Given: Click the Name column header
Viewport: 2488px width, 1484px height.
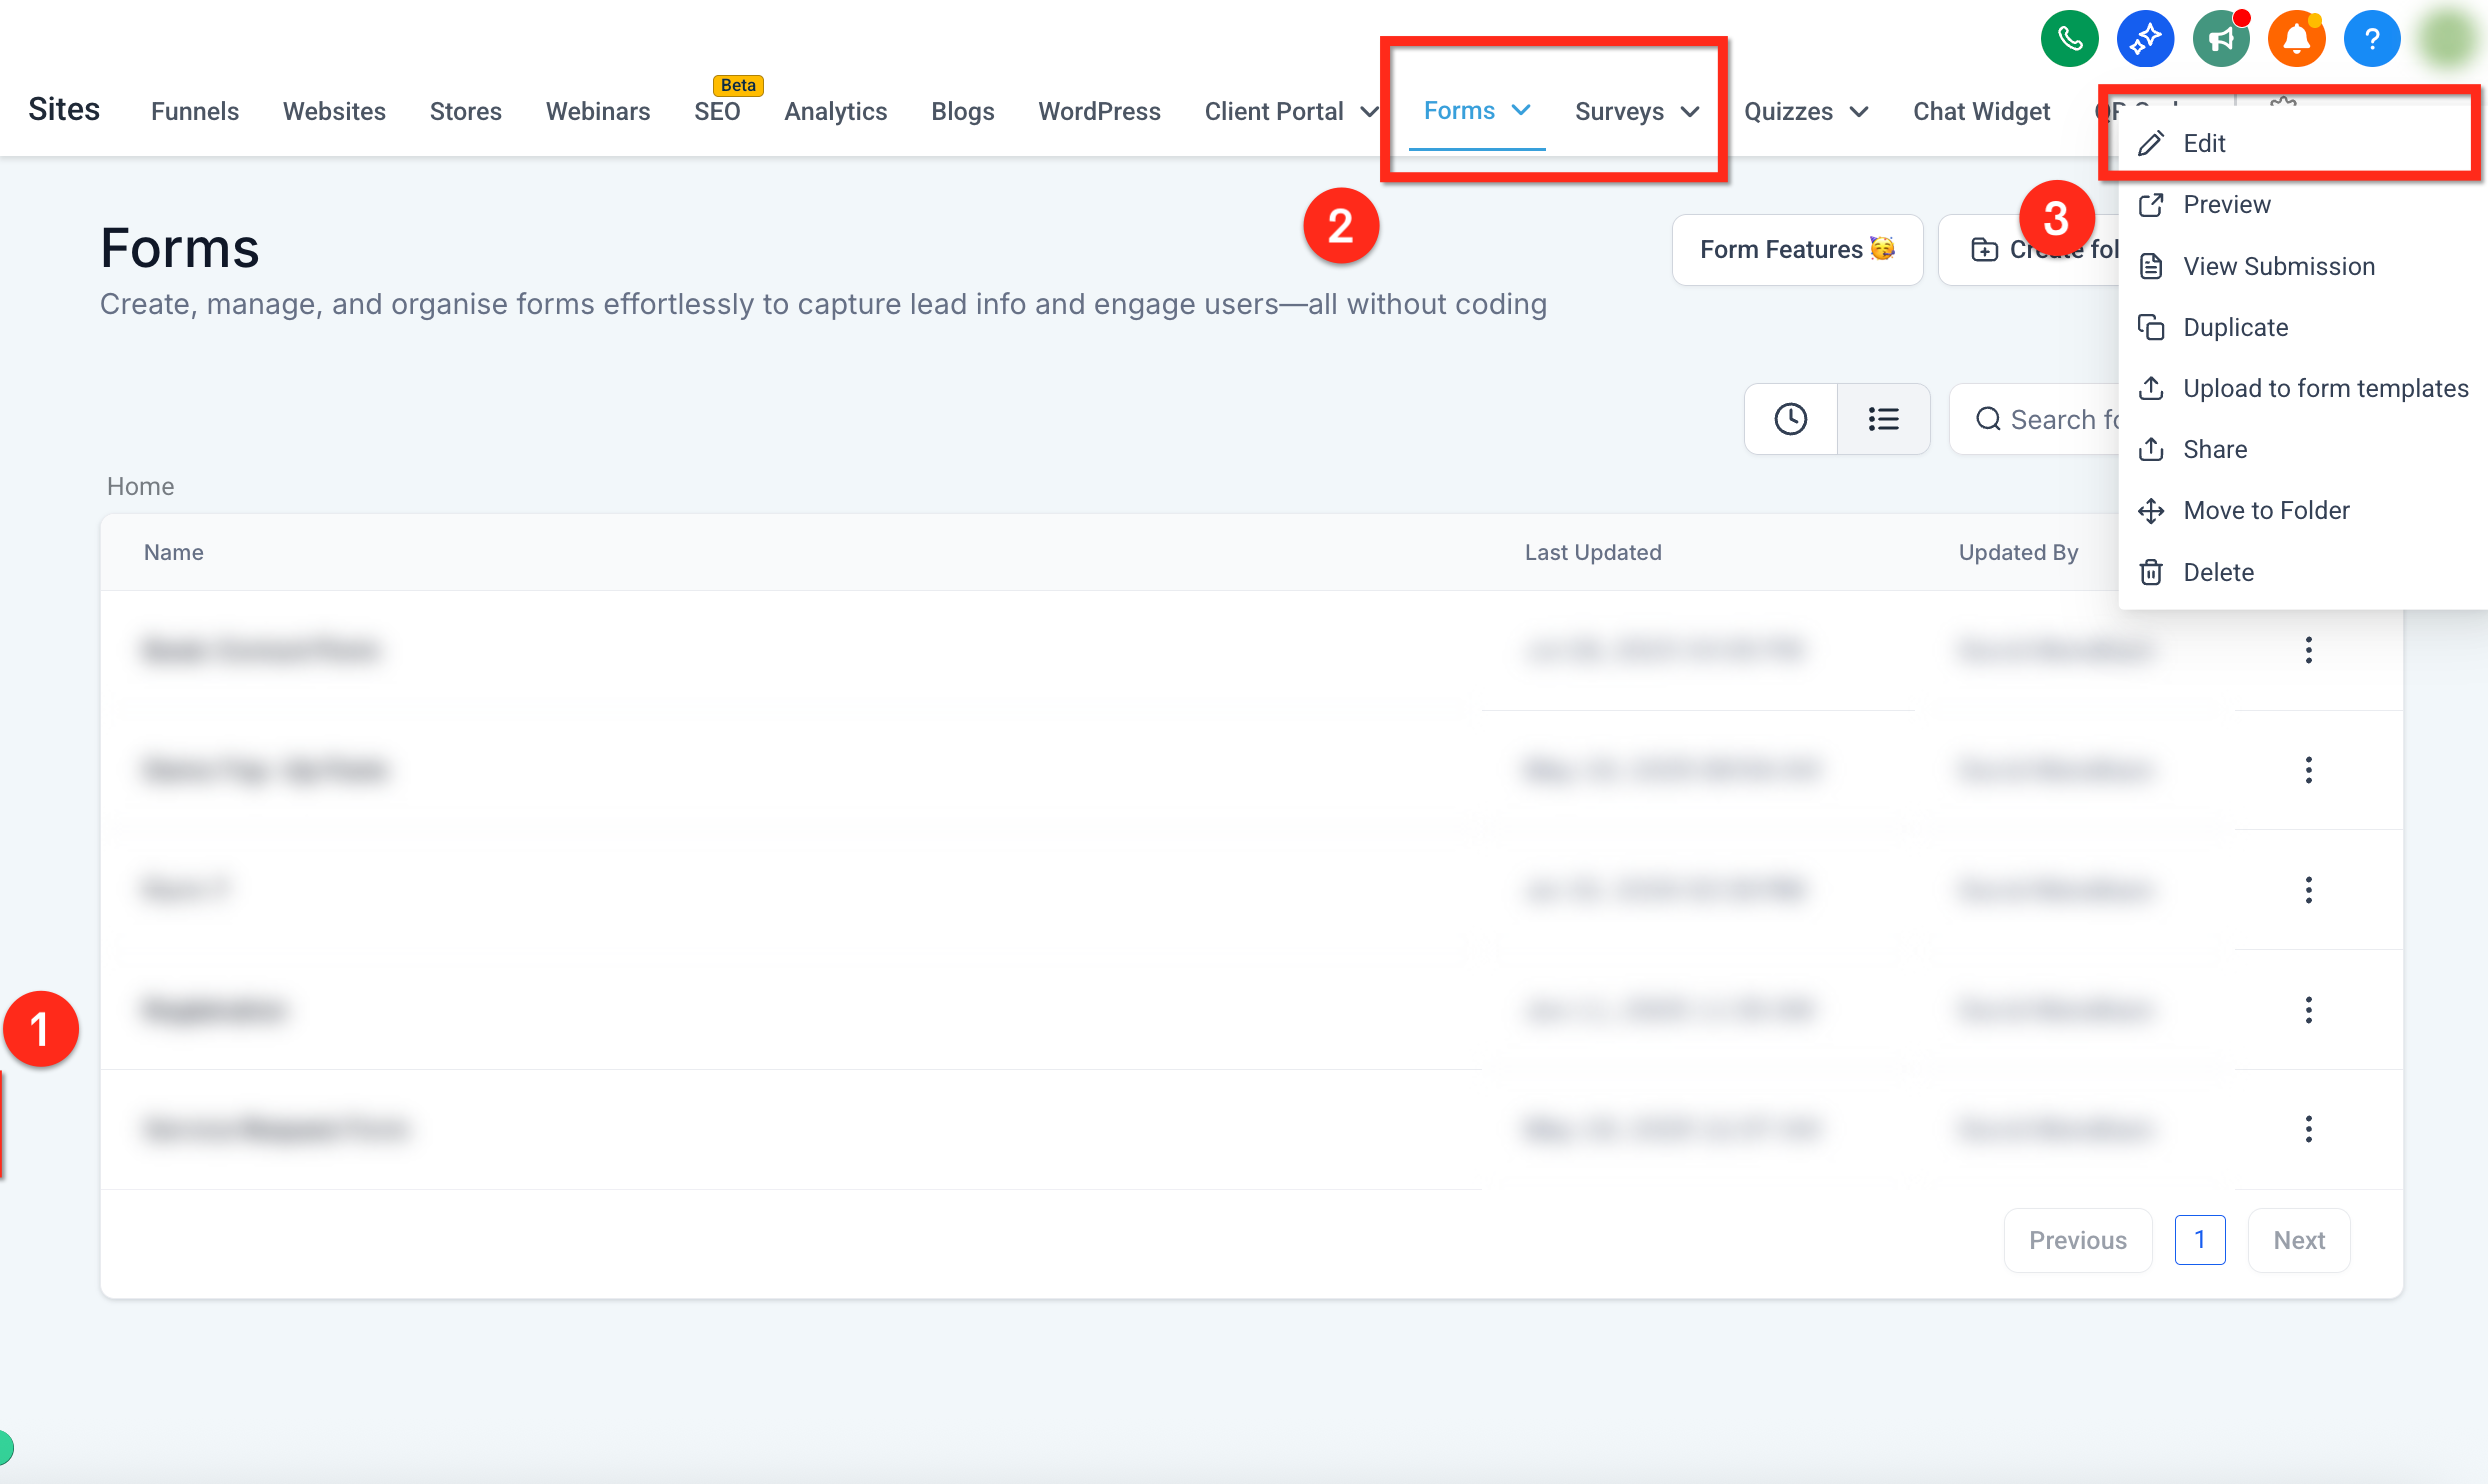Looking at the screenshot, I should click(174, 552).
